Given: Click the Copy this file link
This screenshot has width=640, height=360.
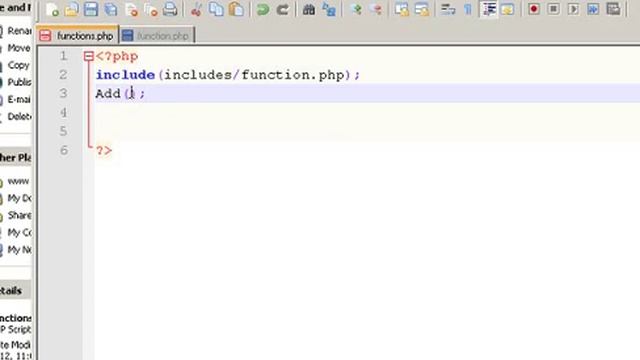Looking at the screenshot, I should pyautogui.click(x=18, y=65).
